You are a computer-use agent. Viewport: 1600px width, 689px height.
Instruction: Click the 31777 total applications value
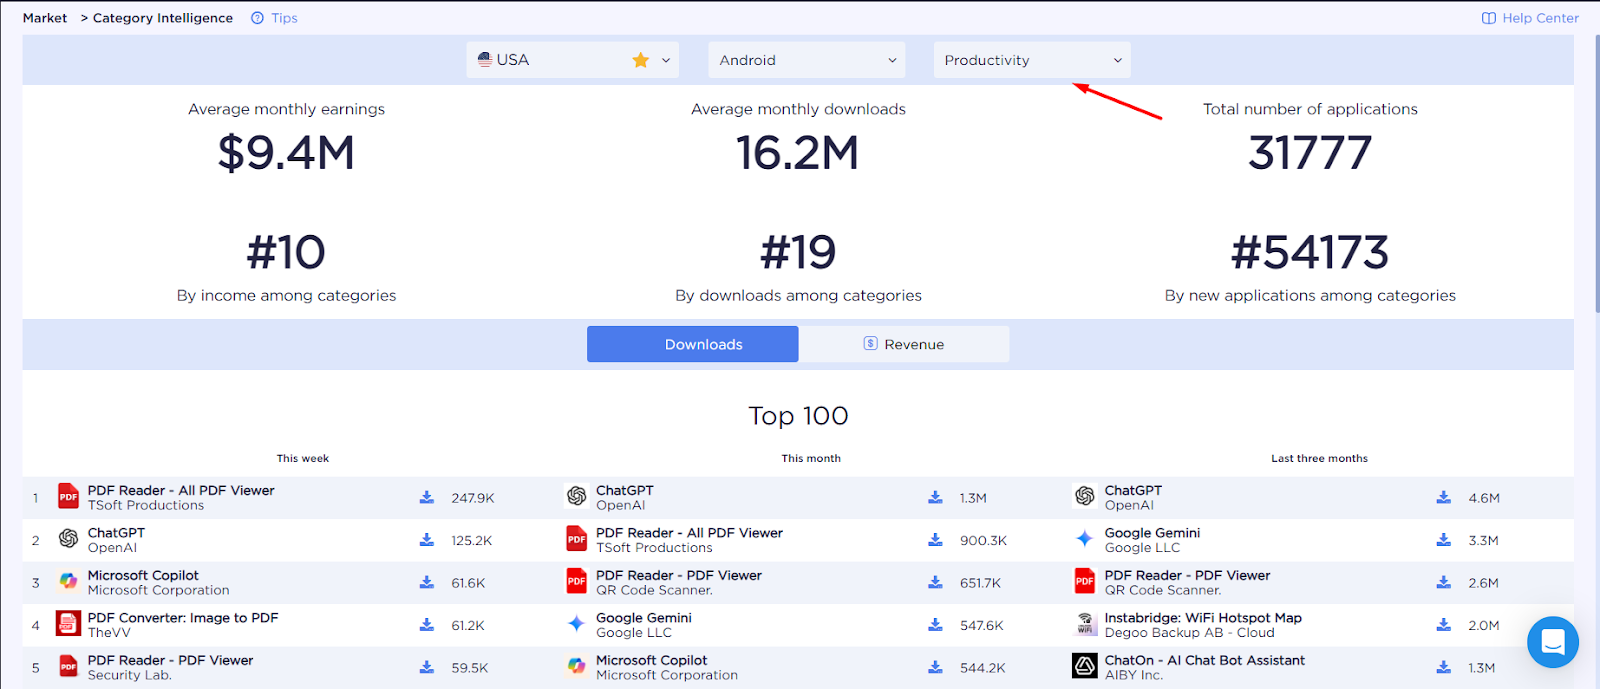pyautogui.click(x=1310, y=153)
